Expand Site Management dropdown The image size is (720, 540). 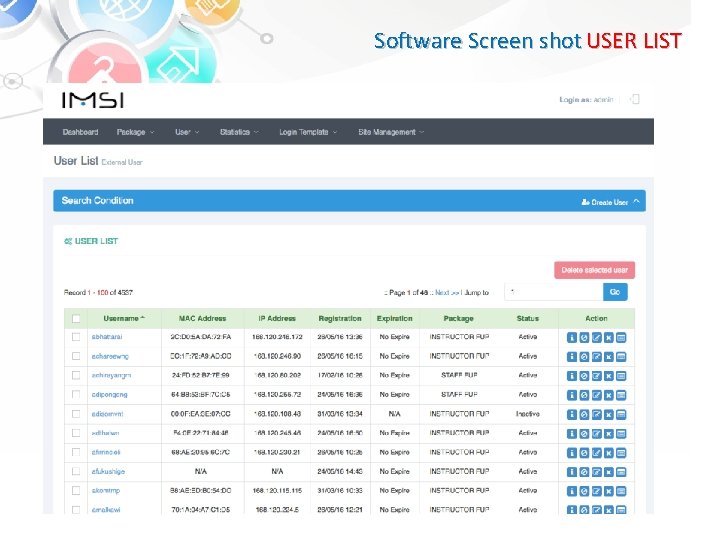point(391,132)
